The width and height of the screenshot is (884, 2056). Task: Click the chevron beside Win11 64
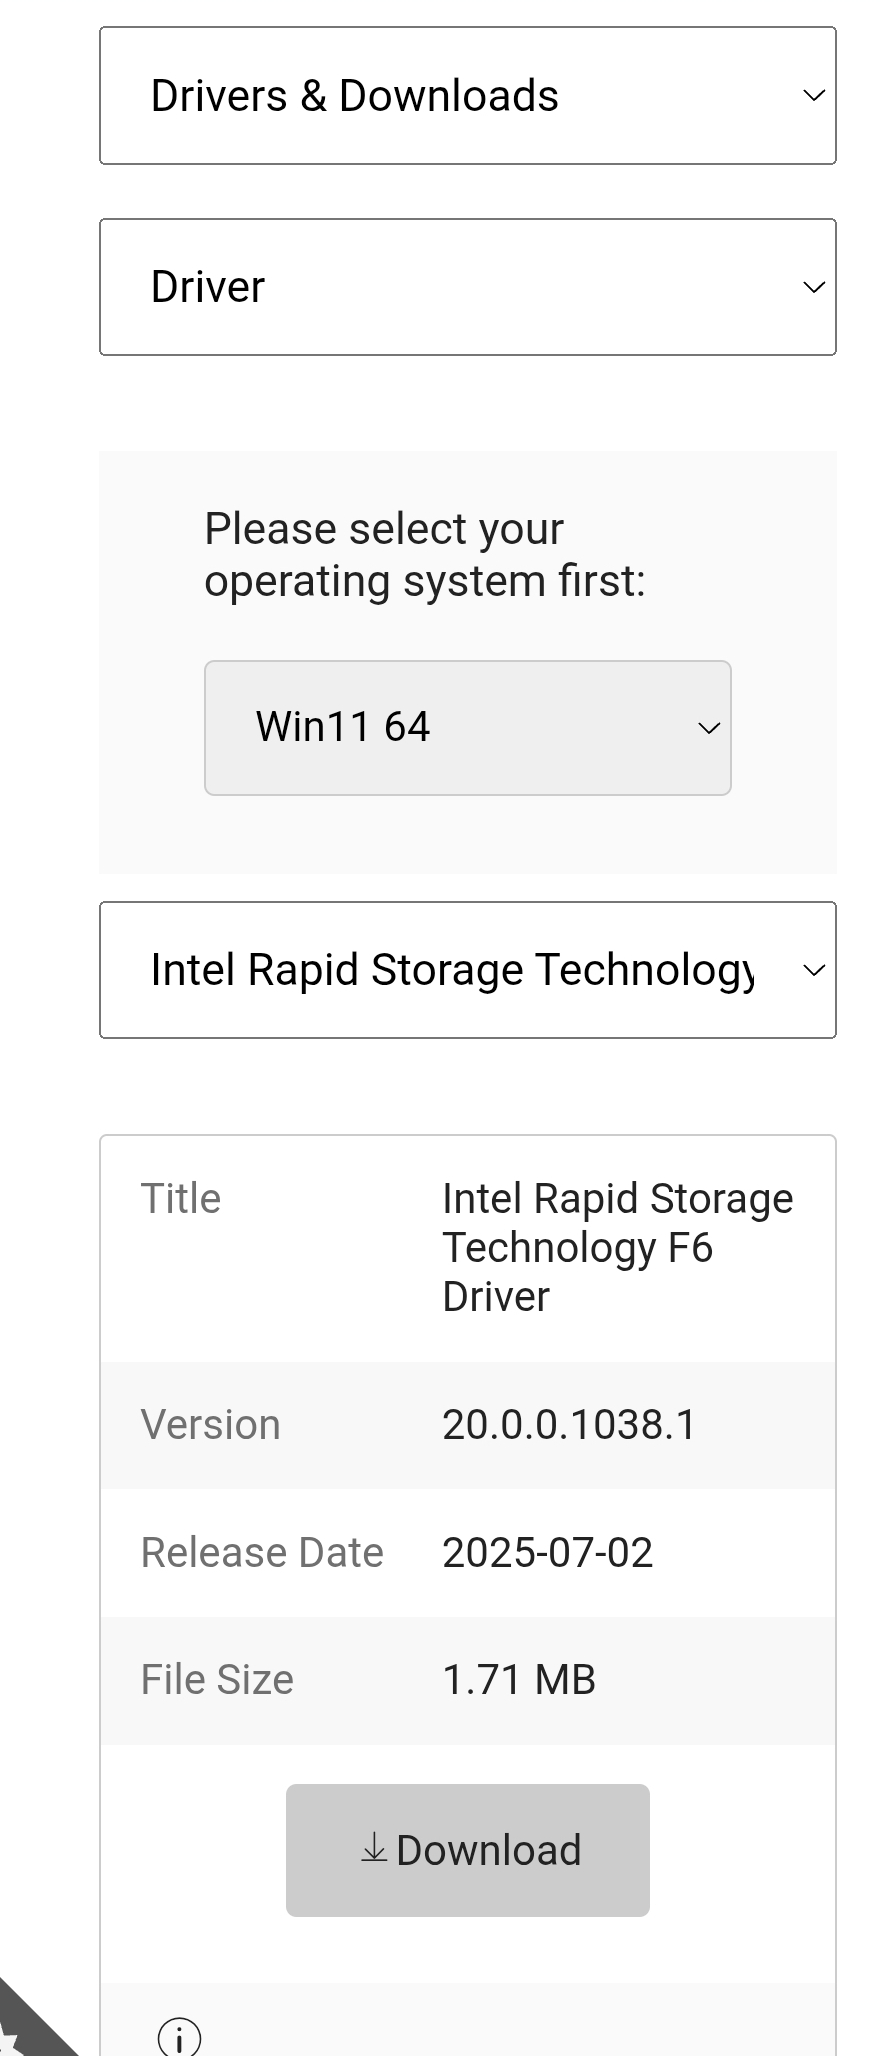[x=709, y=728]
